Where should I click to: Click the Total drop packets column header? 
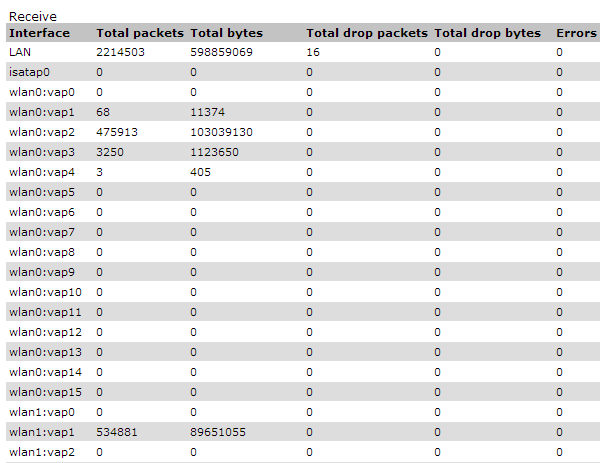(x=367, y=33)
